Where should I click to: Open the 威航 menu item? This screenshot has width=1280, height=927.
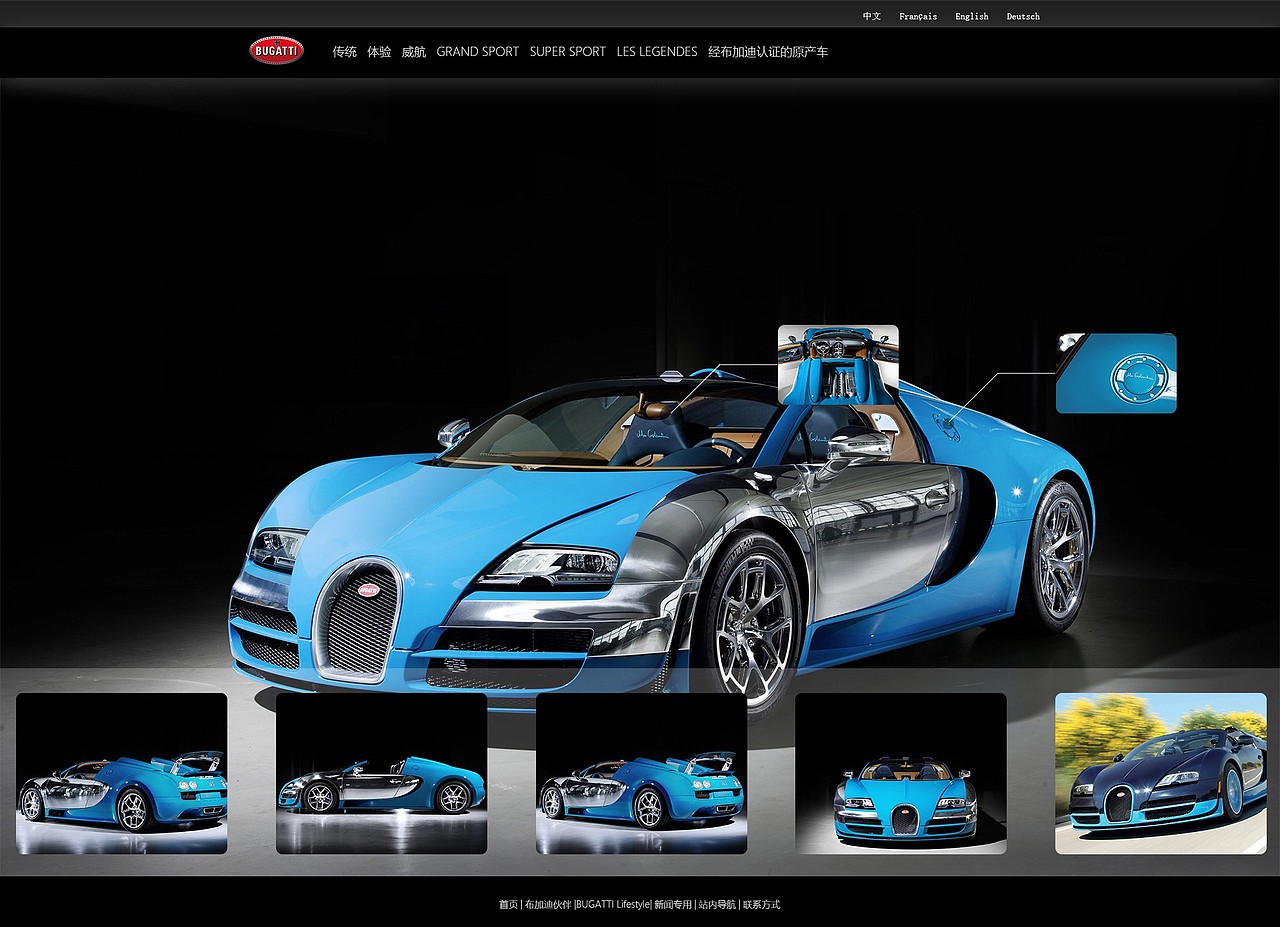[414, 51]
